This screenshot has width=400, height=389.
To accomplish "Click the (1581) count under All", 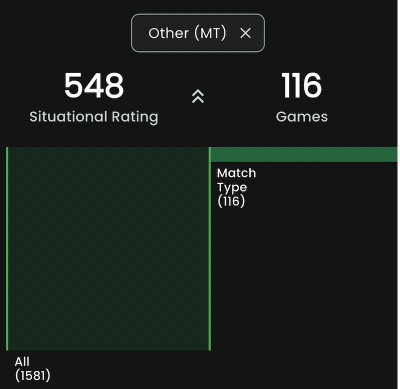I will [x=32, y=376].
